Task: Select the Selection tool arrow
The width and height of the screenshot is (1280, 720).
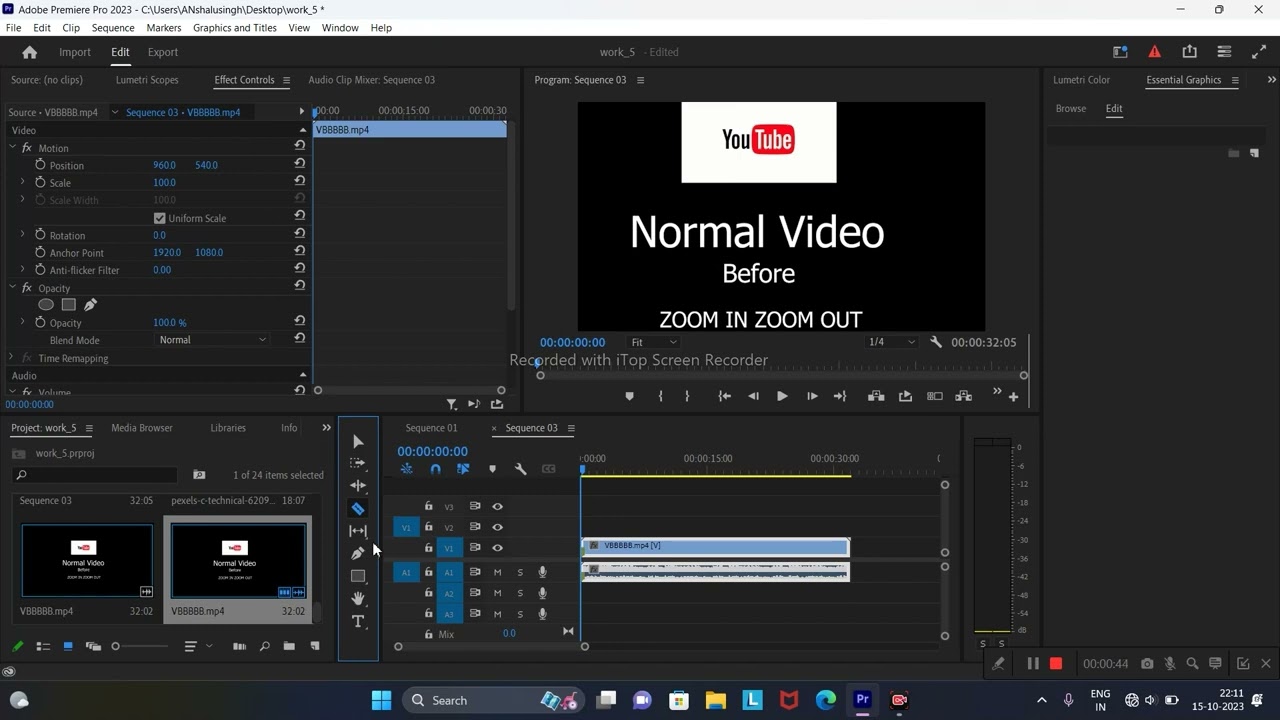Action: coord(358,442)
